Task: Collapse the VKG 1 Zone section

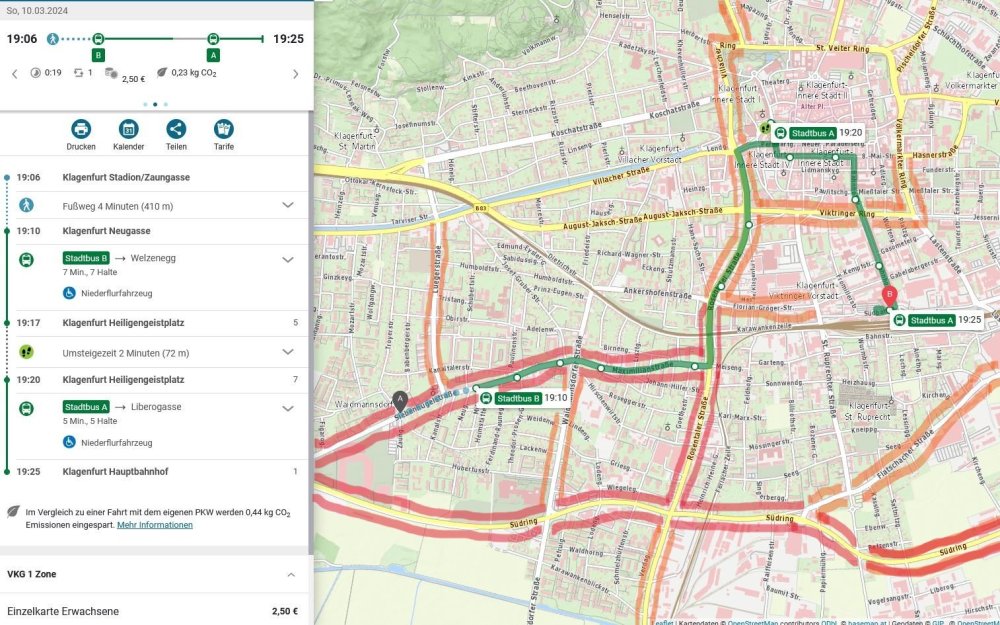Action: (x=291, y=575)
